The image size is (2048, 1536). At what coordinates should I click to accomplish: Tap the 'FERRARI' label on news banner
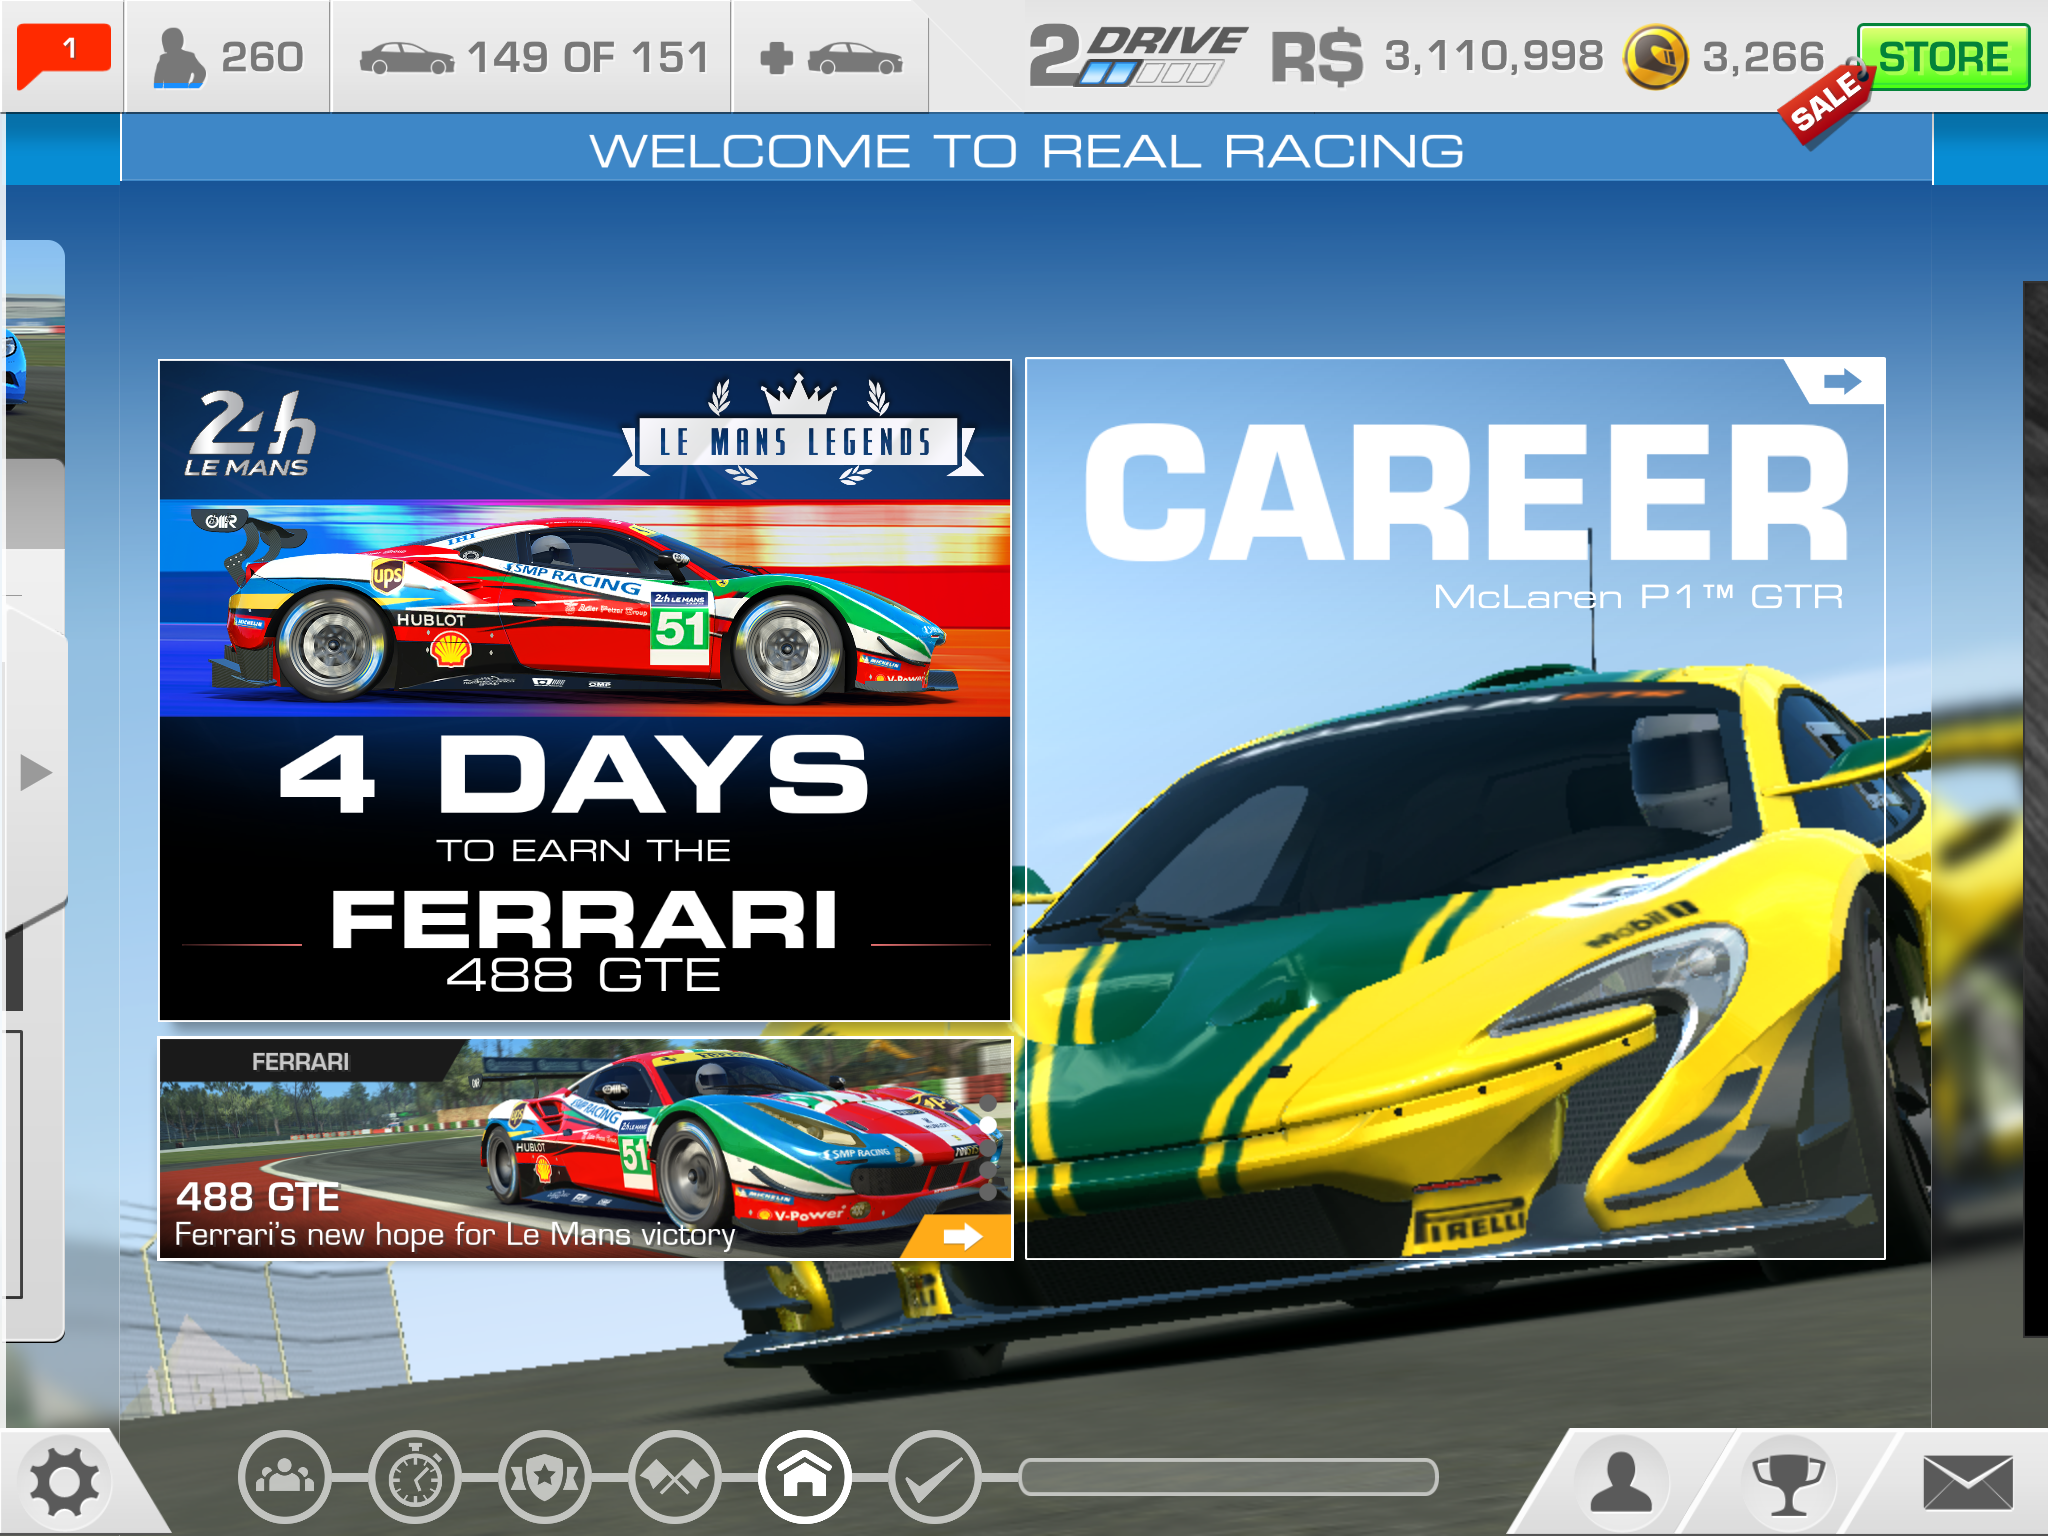pos(300,1062)
